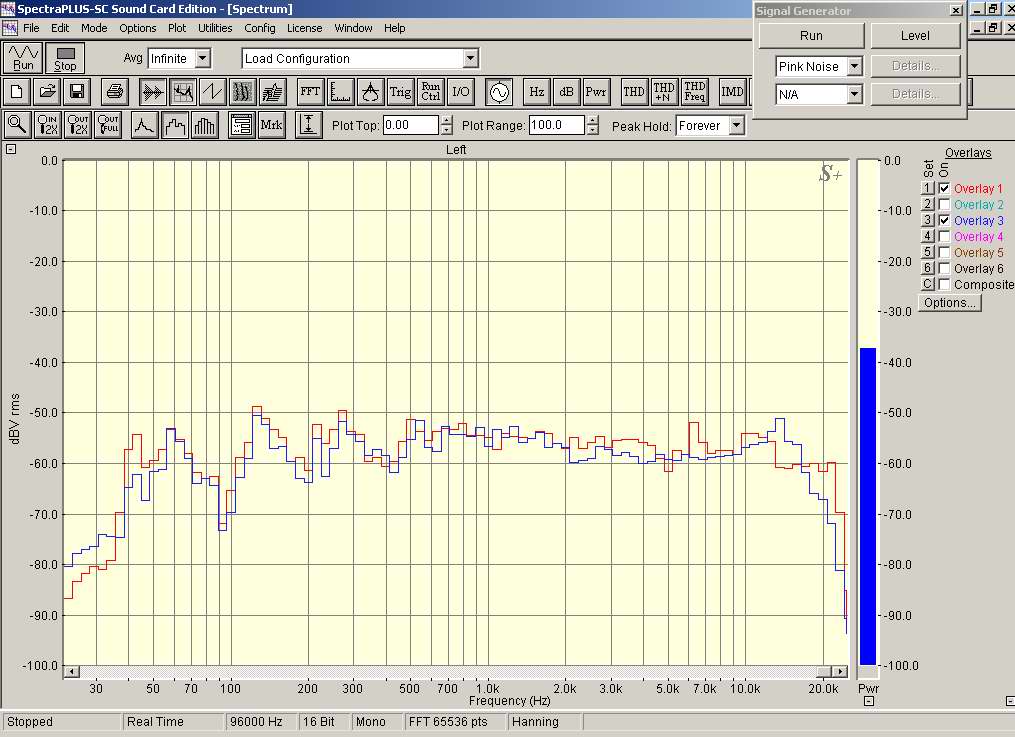This screenshot has height=737, width=1015.
Task: Click Set button 3 for Overlay 3
Action: pyautogui.click(x=928, y=221)
